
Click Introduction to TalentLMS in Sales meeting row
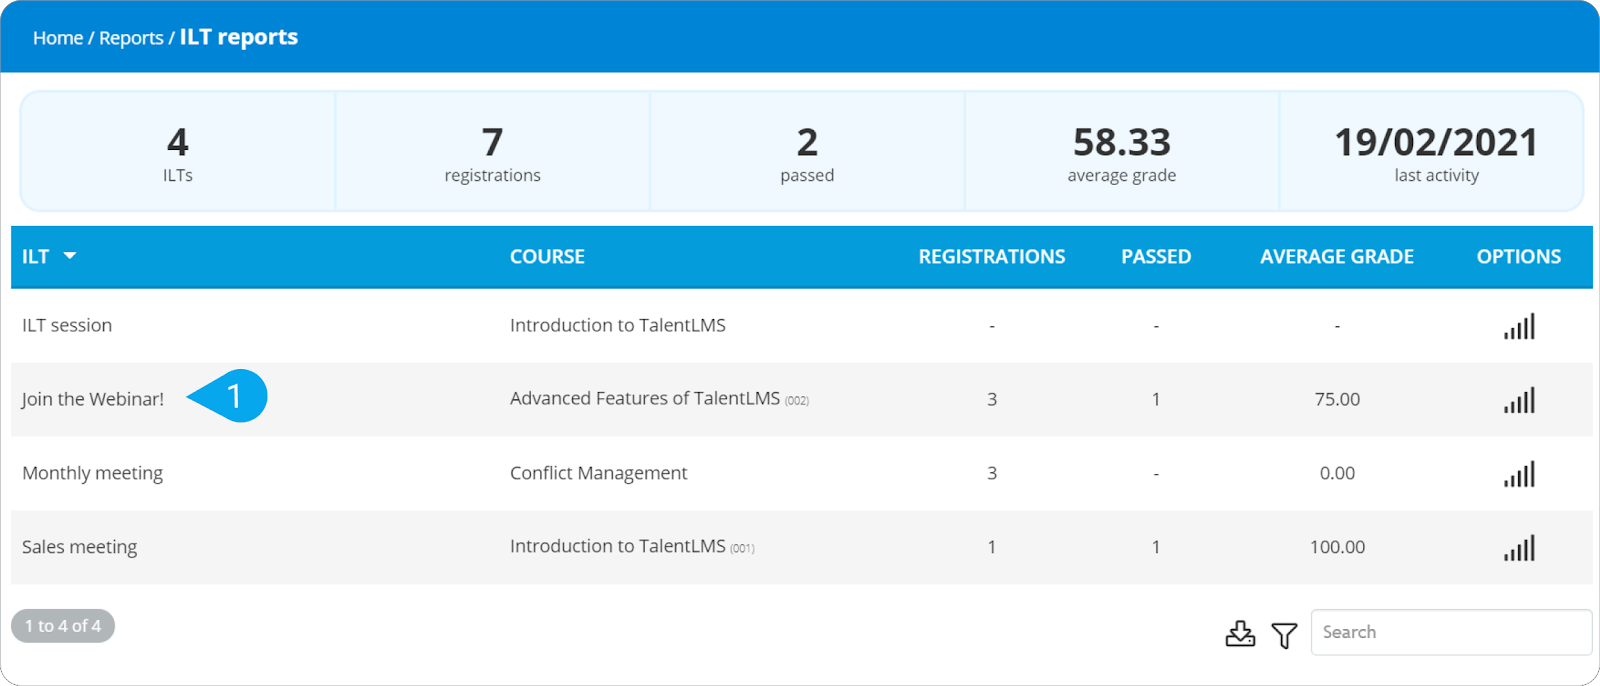click(x=618, y=546)
